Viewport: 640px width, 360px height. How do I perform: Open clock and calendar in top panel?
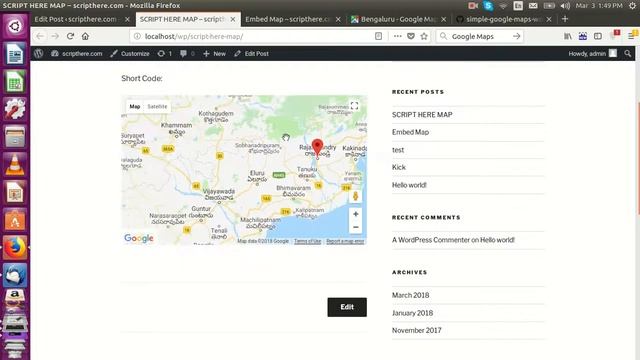[599, 5]
